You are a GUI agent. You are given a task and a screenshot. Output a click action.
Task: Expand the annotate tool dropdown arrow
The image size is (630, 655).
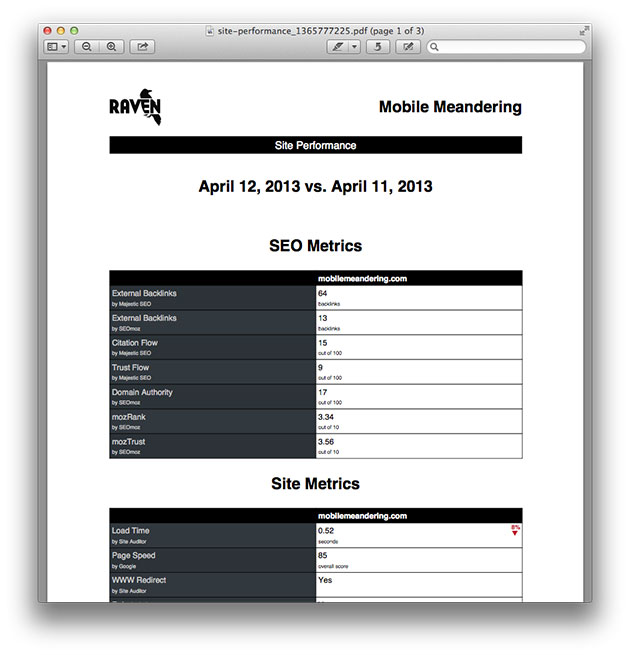(x=354, y=47)
